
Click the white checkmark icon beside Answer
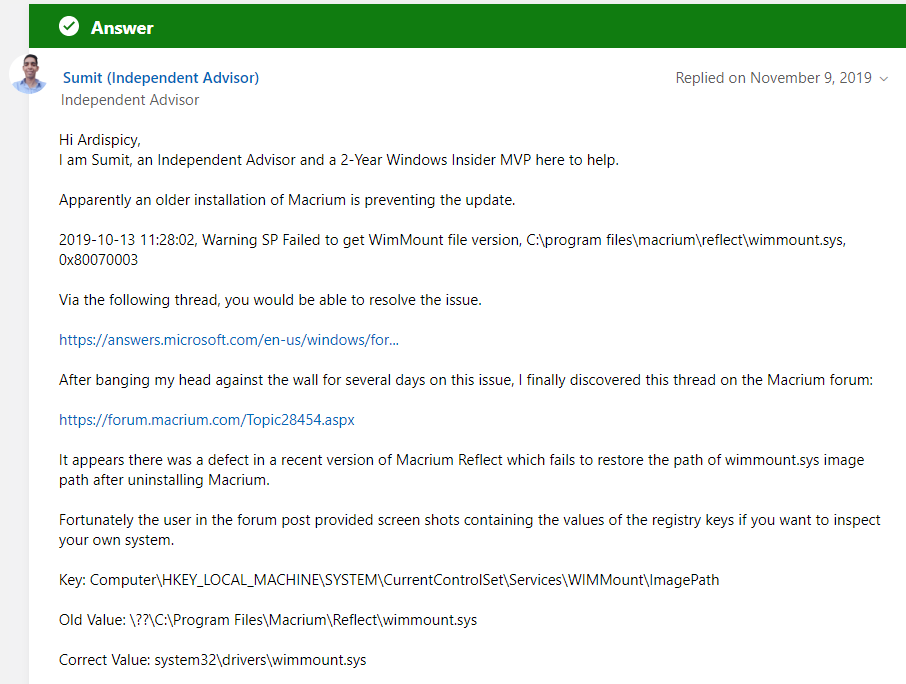coord(69,27)
